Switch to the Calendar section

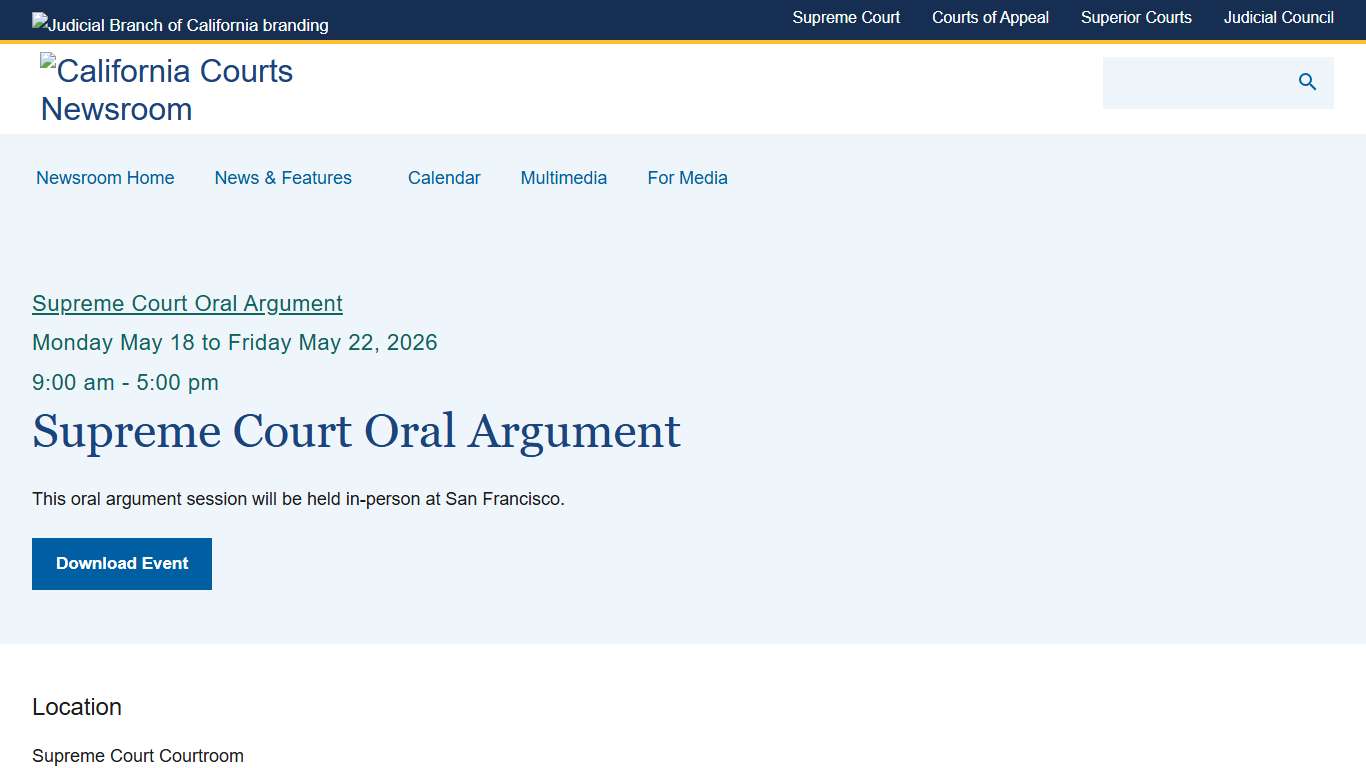pyautogui.click(x=444, y=178)
